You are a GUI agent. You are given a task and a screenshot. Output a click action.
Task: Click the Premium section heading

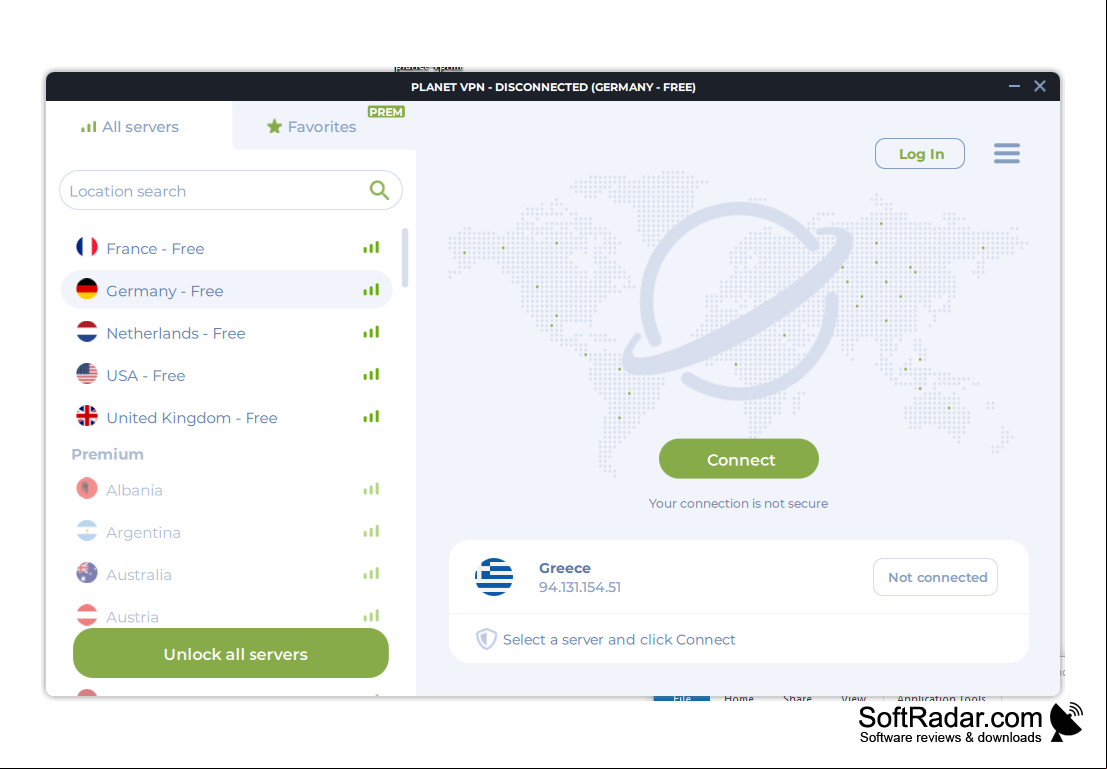coord(107,454)
